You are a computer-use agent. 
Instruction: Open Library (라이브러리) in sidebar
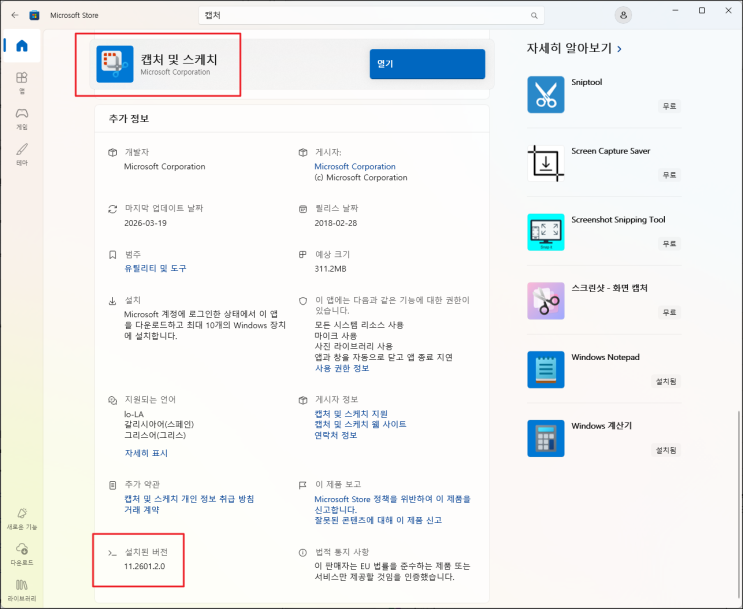(22, 591)
